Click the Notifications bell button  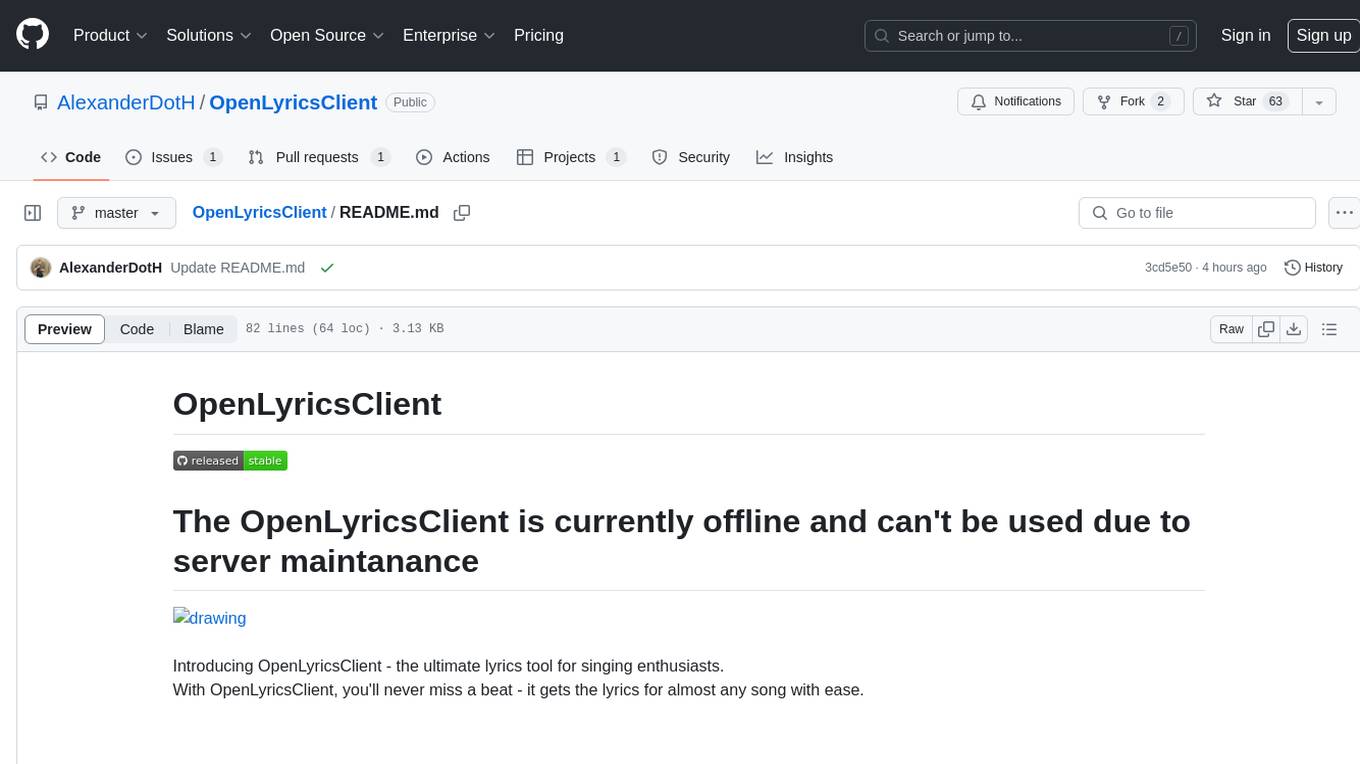click(x=1016, y=102)
